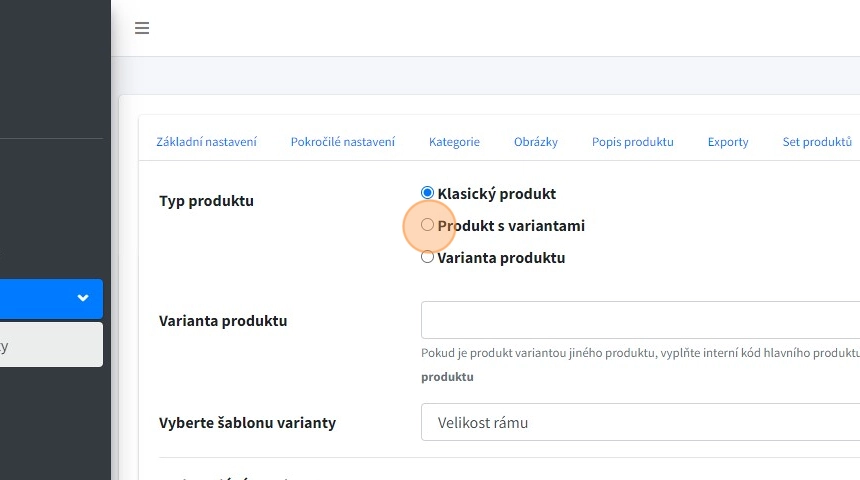
Task: Open the Exporty tab
Action: pos(727,142)
